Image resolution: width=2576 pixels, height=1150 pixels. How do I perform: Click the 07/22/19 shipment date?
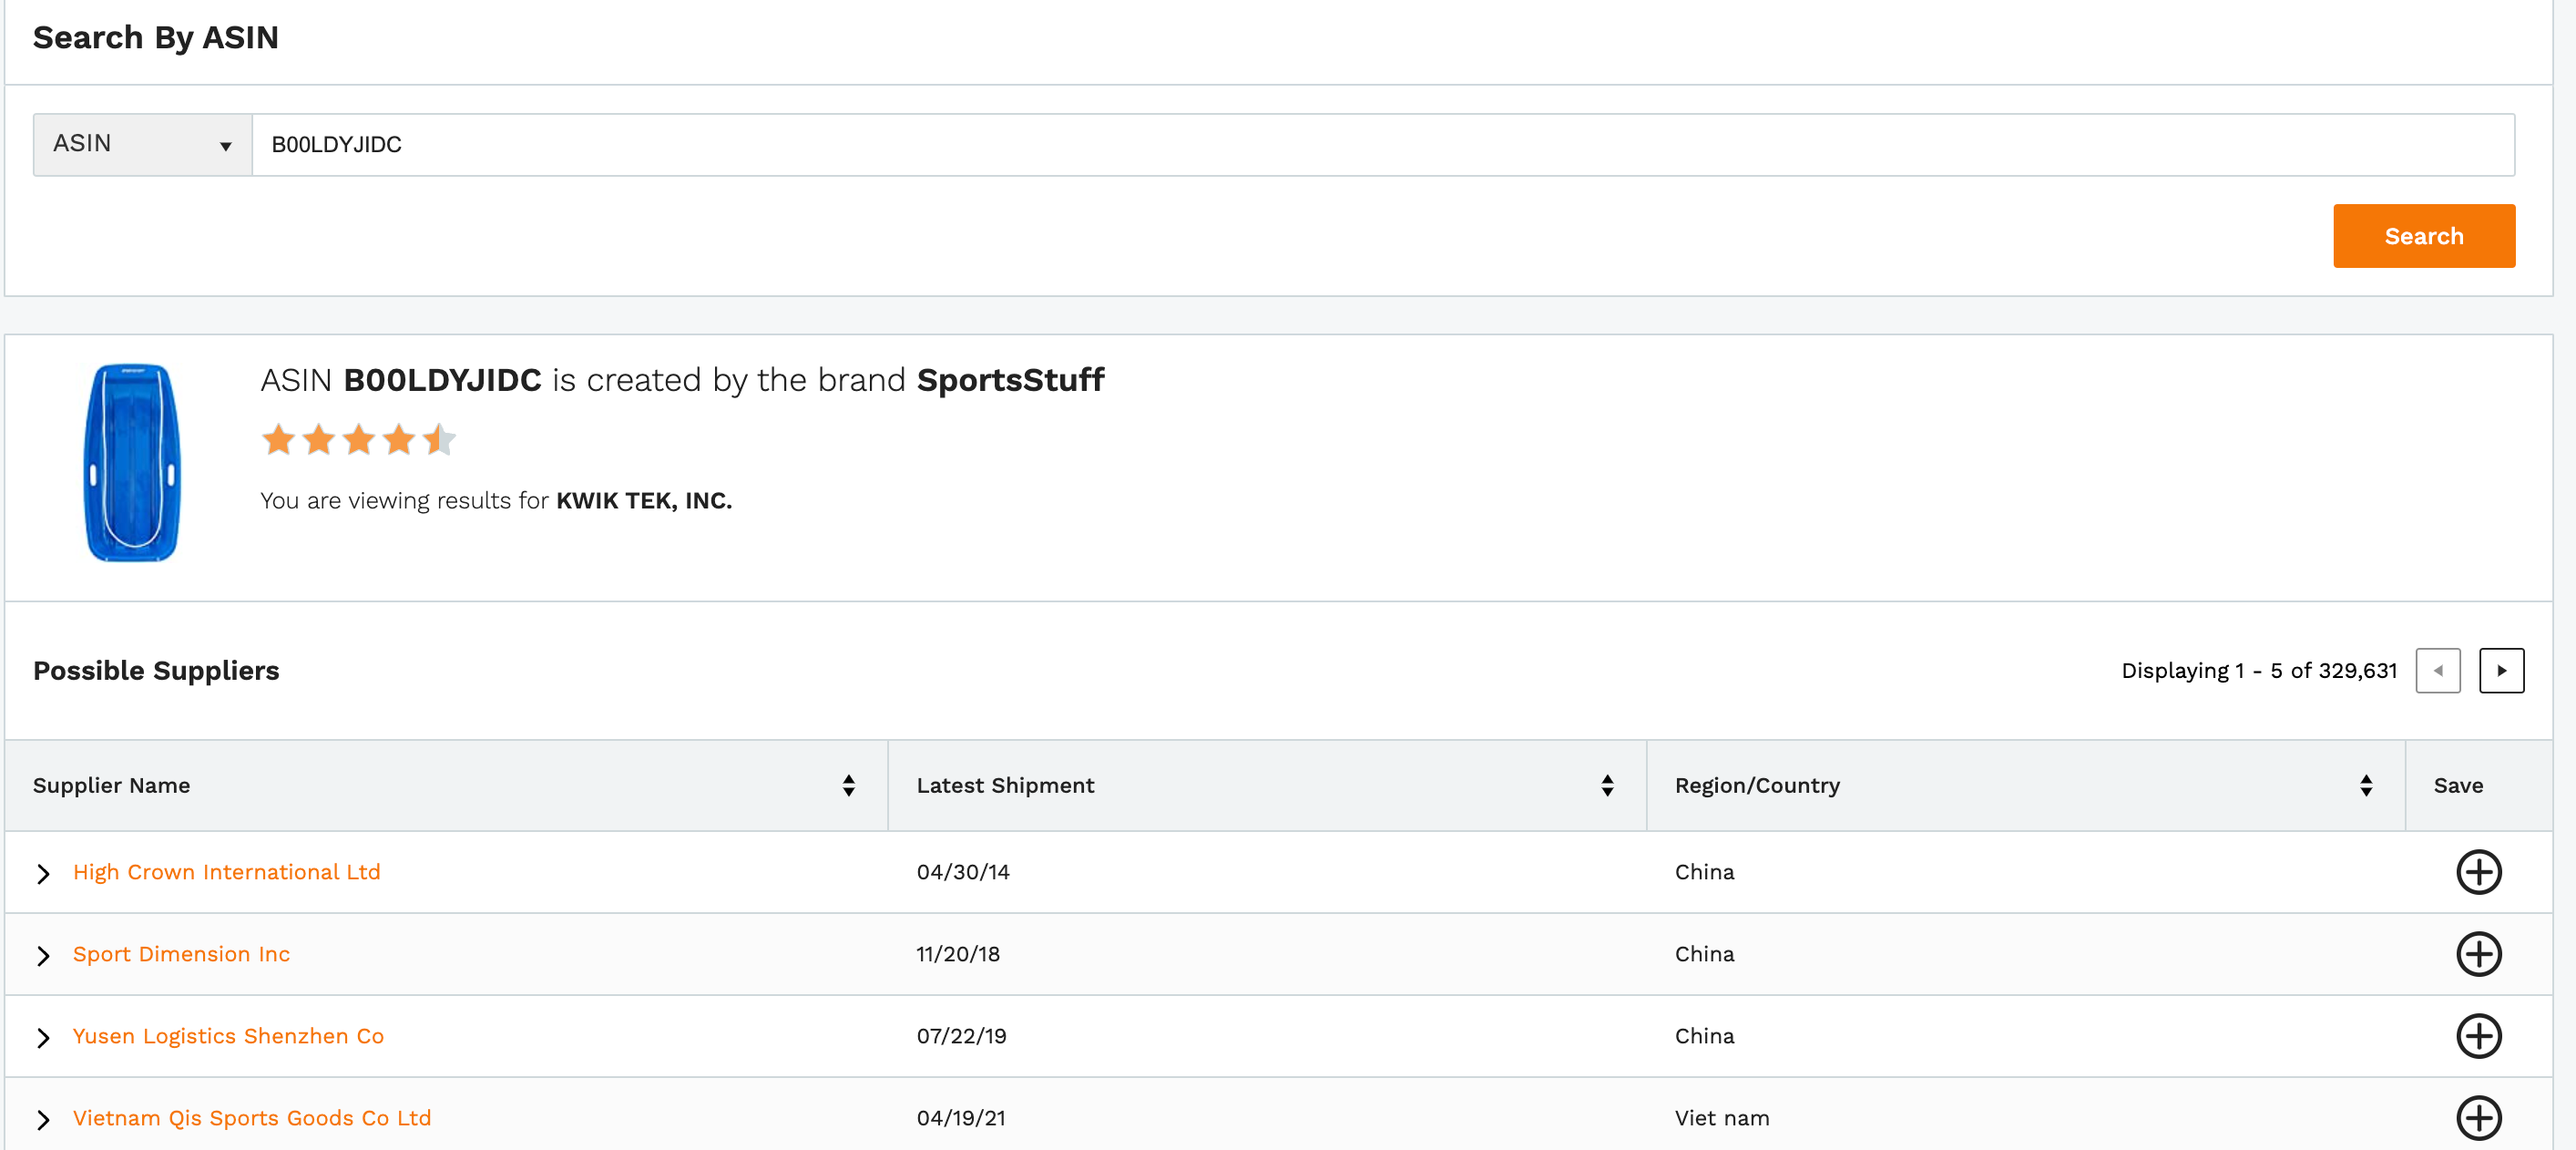(961, 1036)
